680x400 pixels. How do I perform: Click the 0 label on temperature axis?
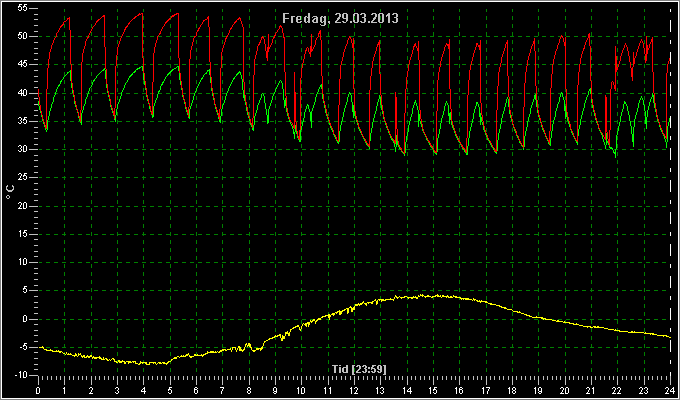25,319
